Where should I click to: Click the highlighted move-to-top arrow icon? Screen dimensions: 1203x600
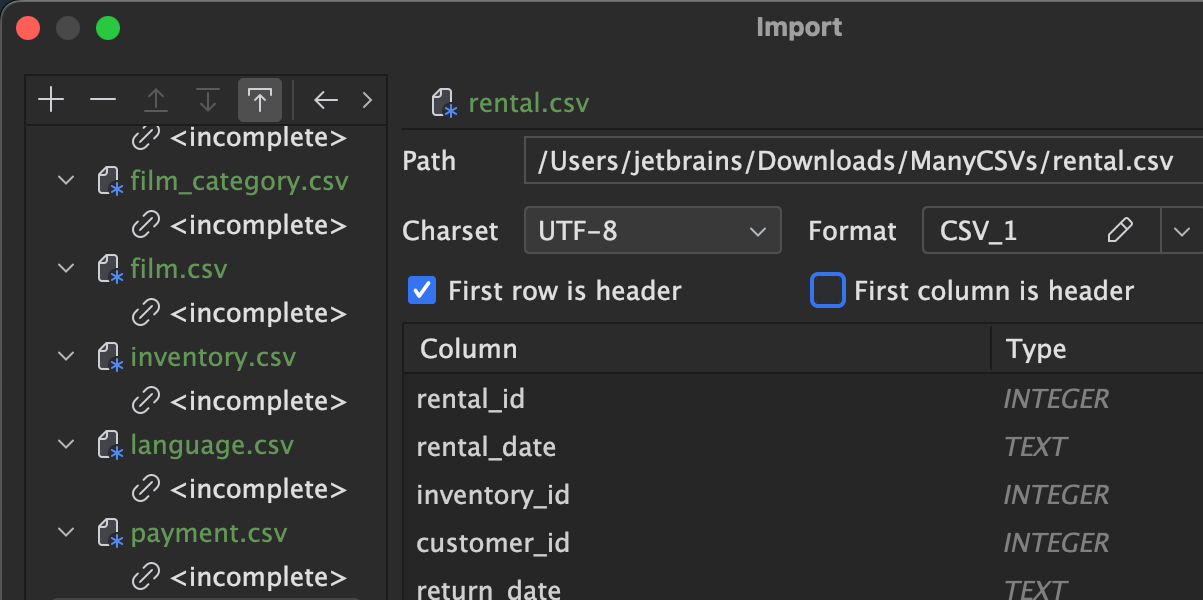click(259, 100)
